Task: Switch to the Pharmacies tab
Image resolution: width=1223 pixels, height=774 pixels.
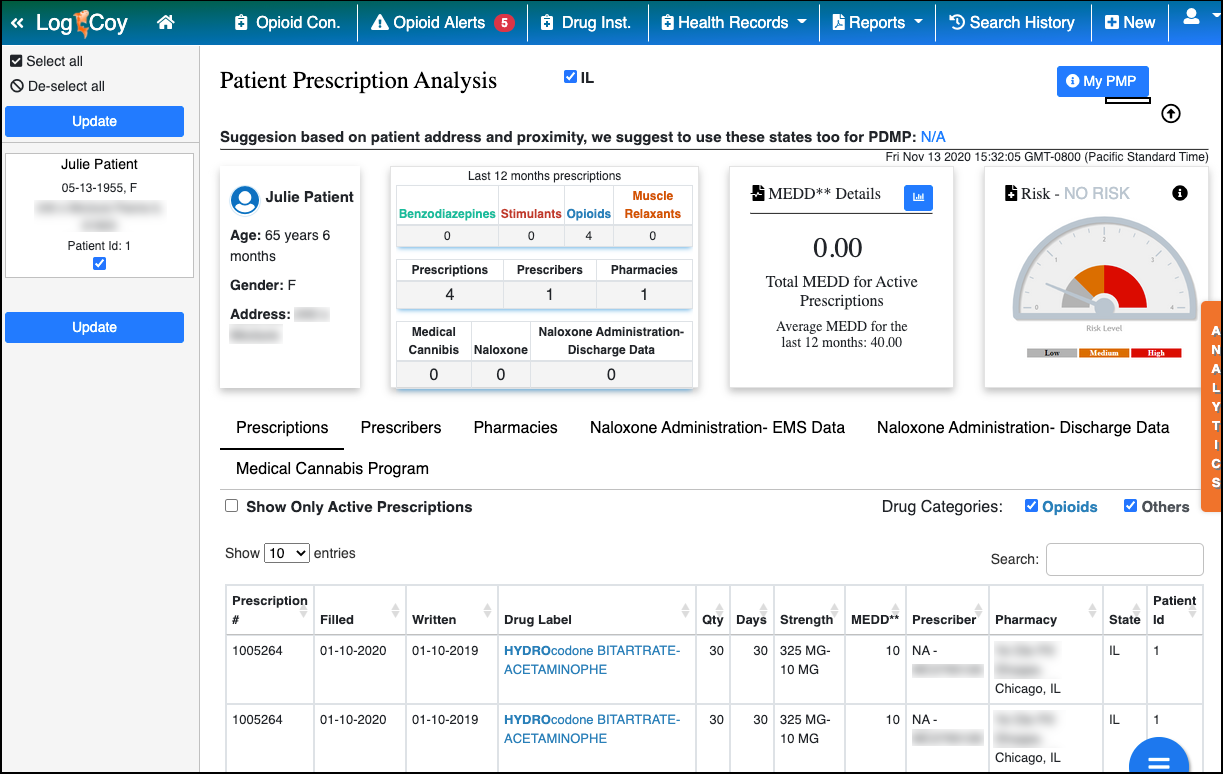Action: 515,427
